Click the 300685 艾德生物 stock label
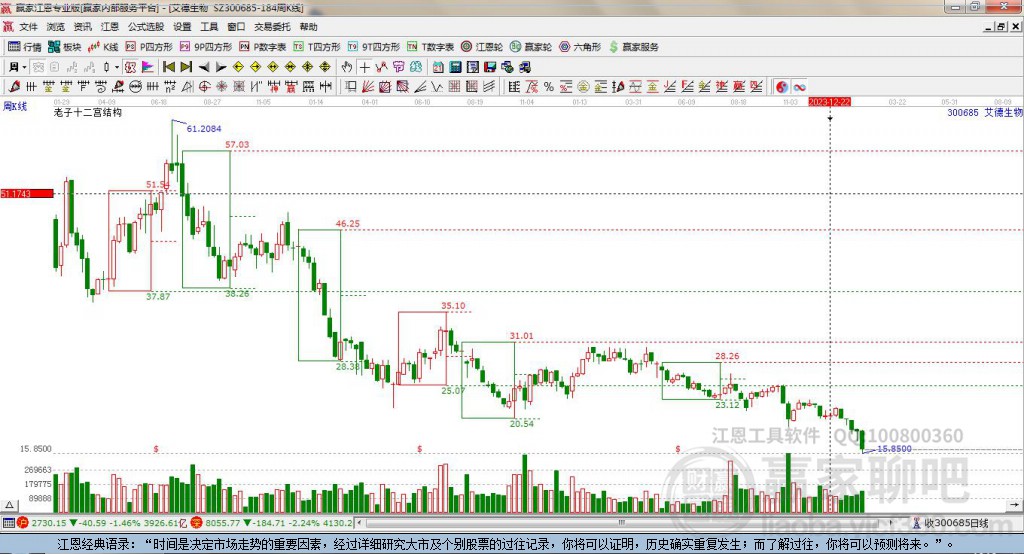The height and width of the screenshot is (554, 1024). [985, 112]
